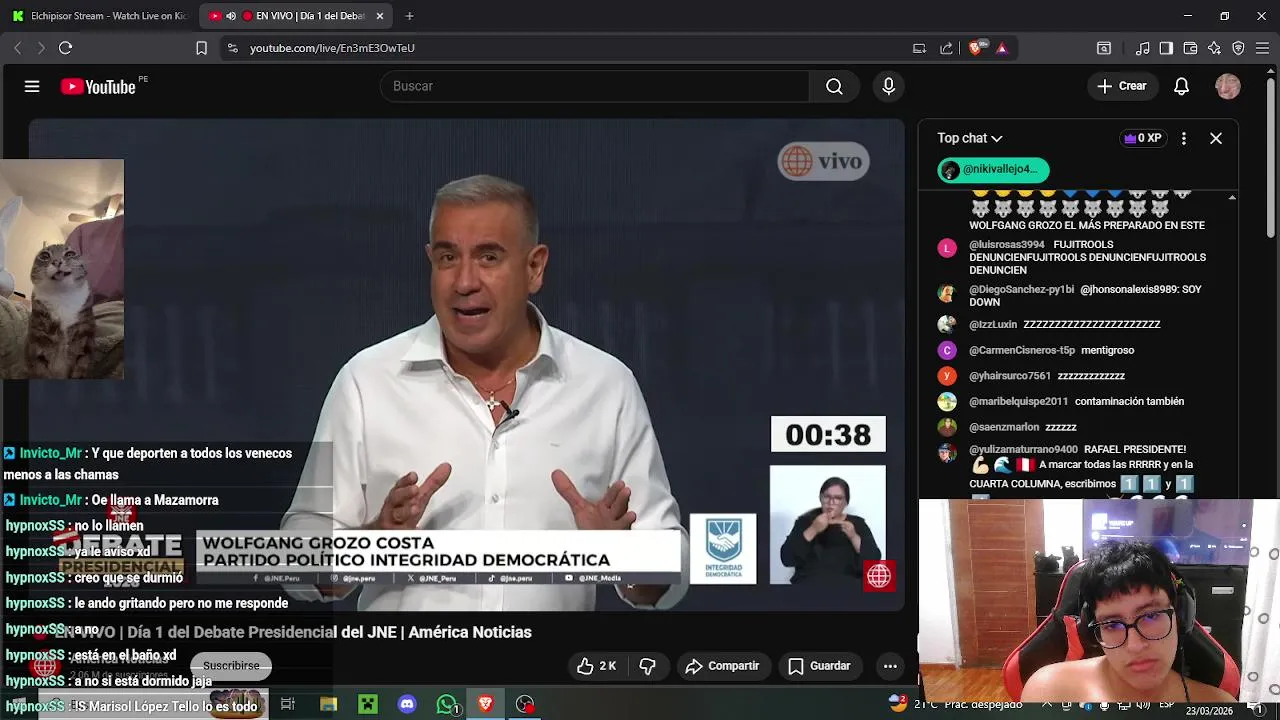This screenshot has height=720, width=1280.
Task: Subscribe with the Suscribirse button
Action: (x=231, y=666)
